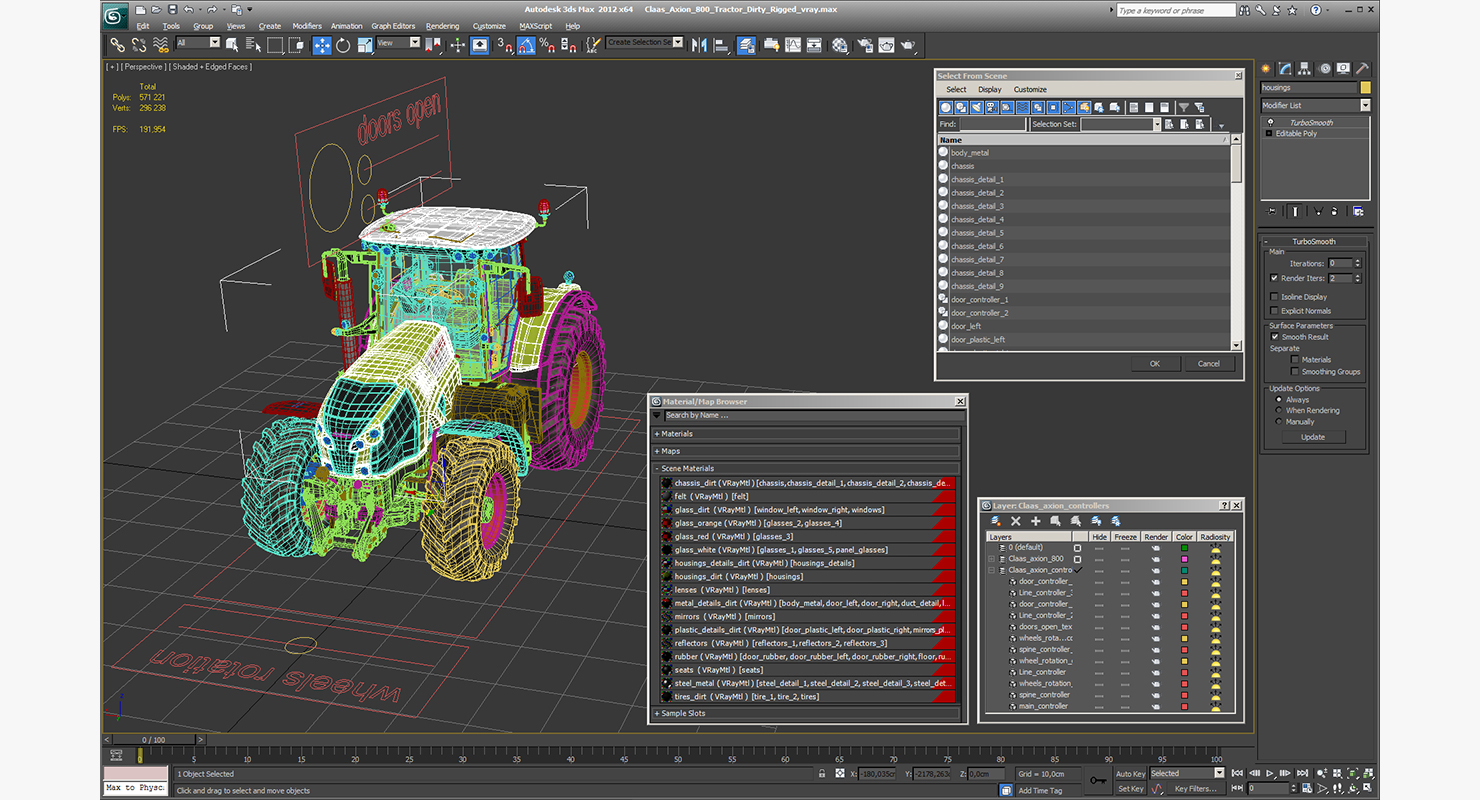Image resolution: width=1480 pixels, height=800 pixels.
Task: Open the MAXScript menu
Action: pos(537,26)
